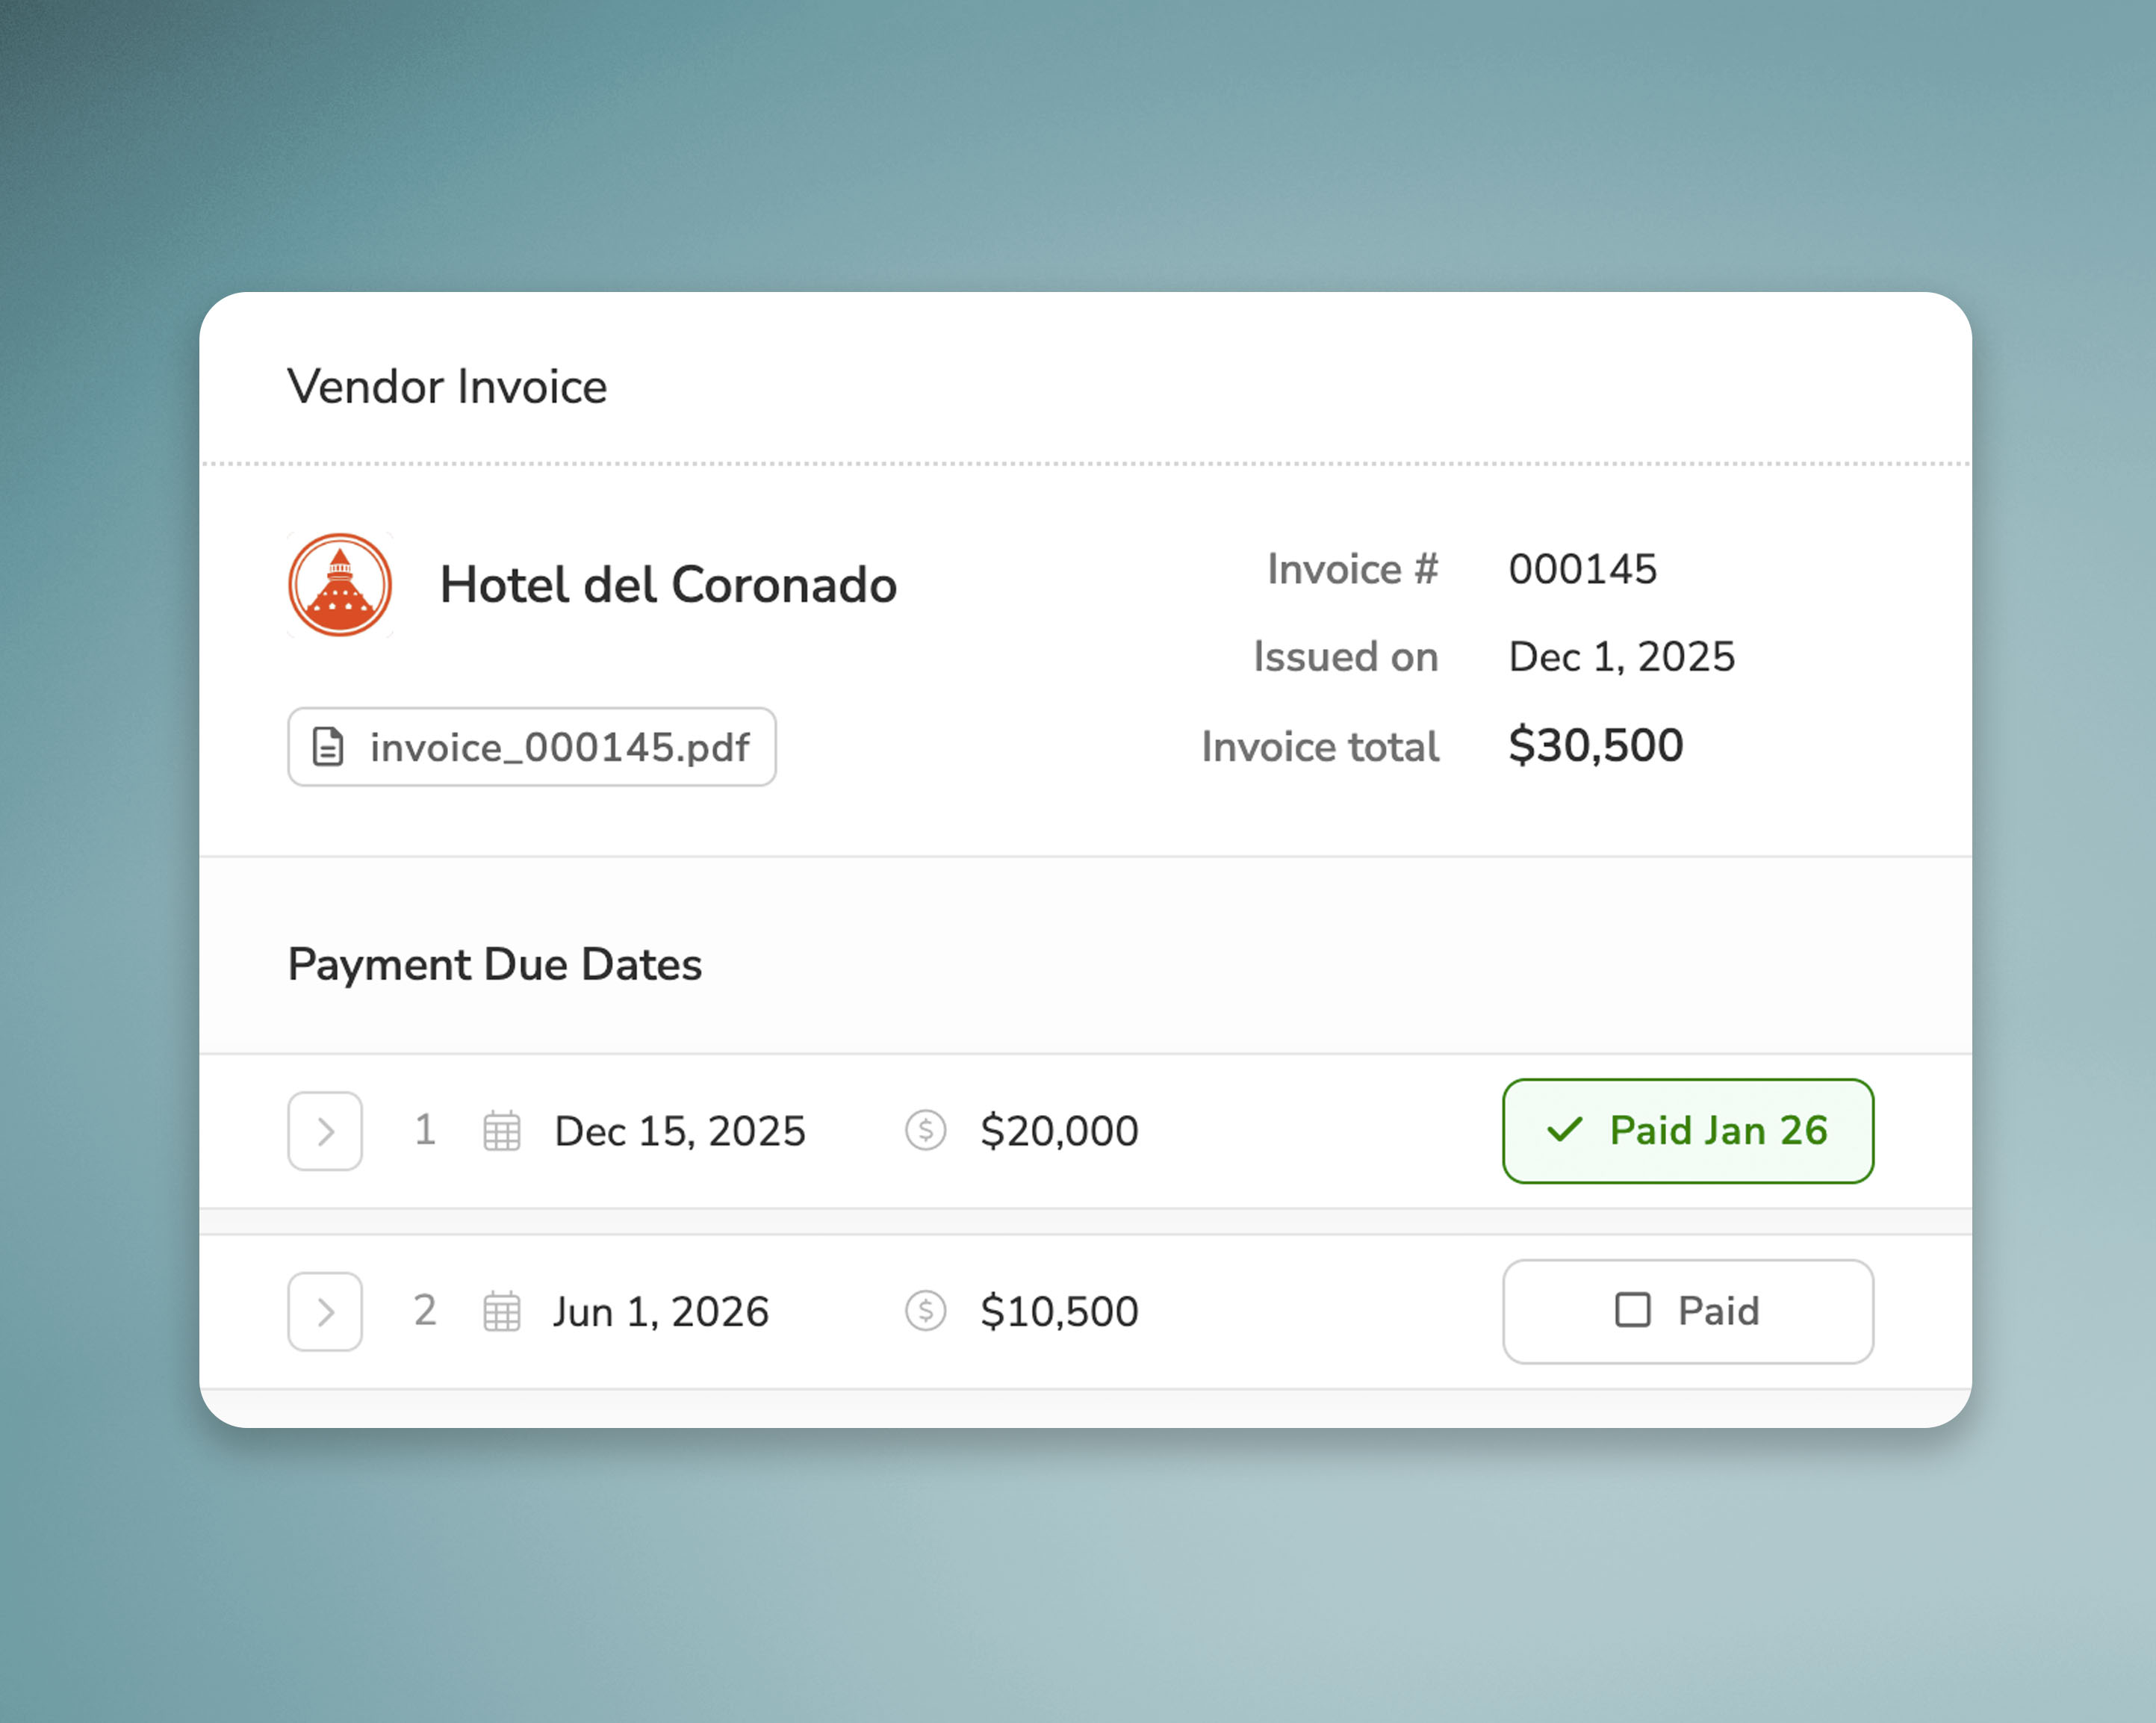Click green checkmark in Paid Jan 26
Viewport: 2156px width, 1723px height.
[1565, 1130]
